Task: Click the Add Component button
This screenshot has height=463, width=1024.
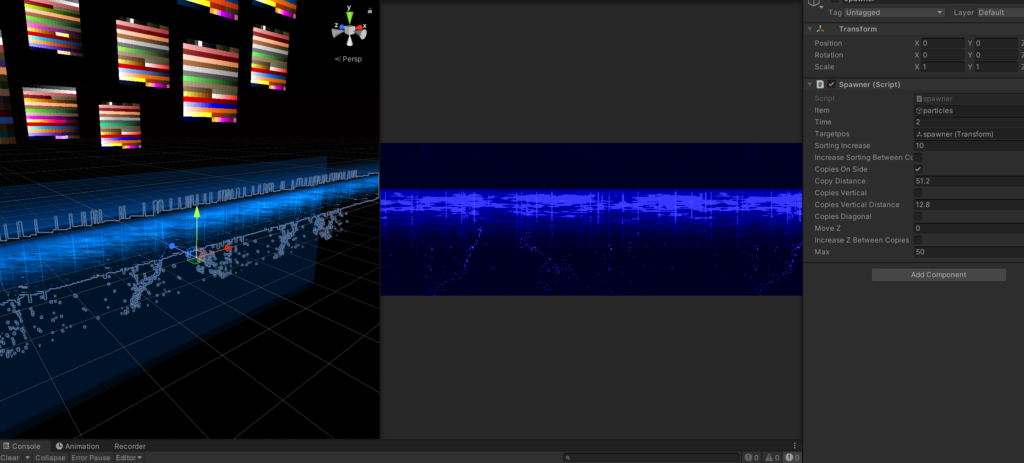Action: (938, 274)
